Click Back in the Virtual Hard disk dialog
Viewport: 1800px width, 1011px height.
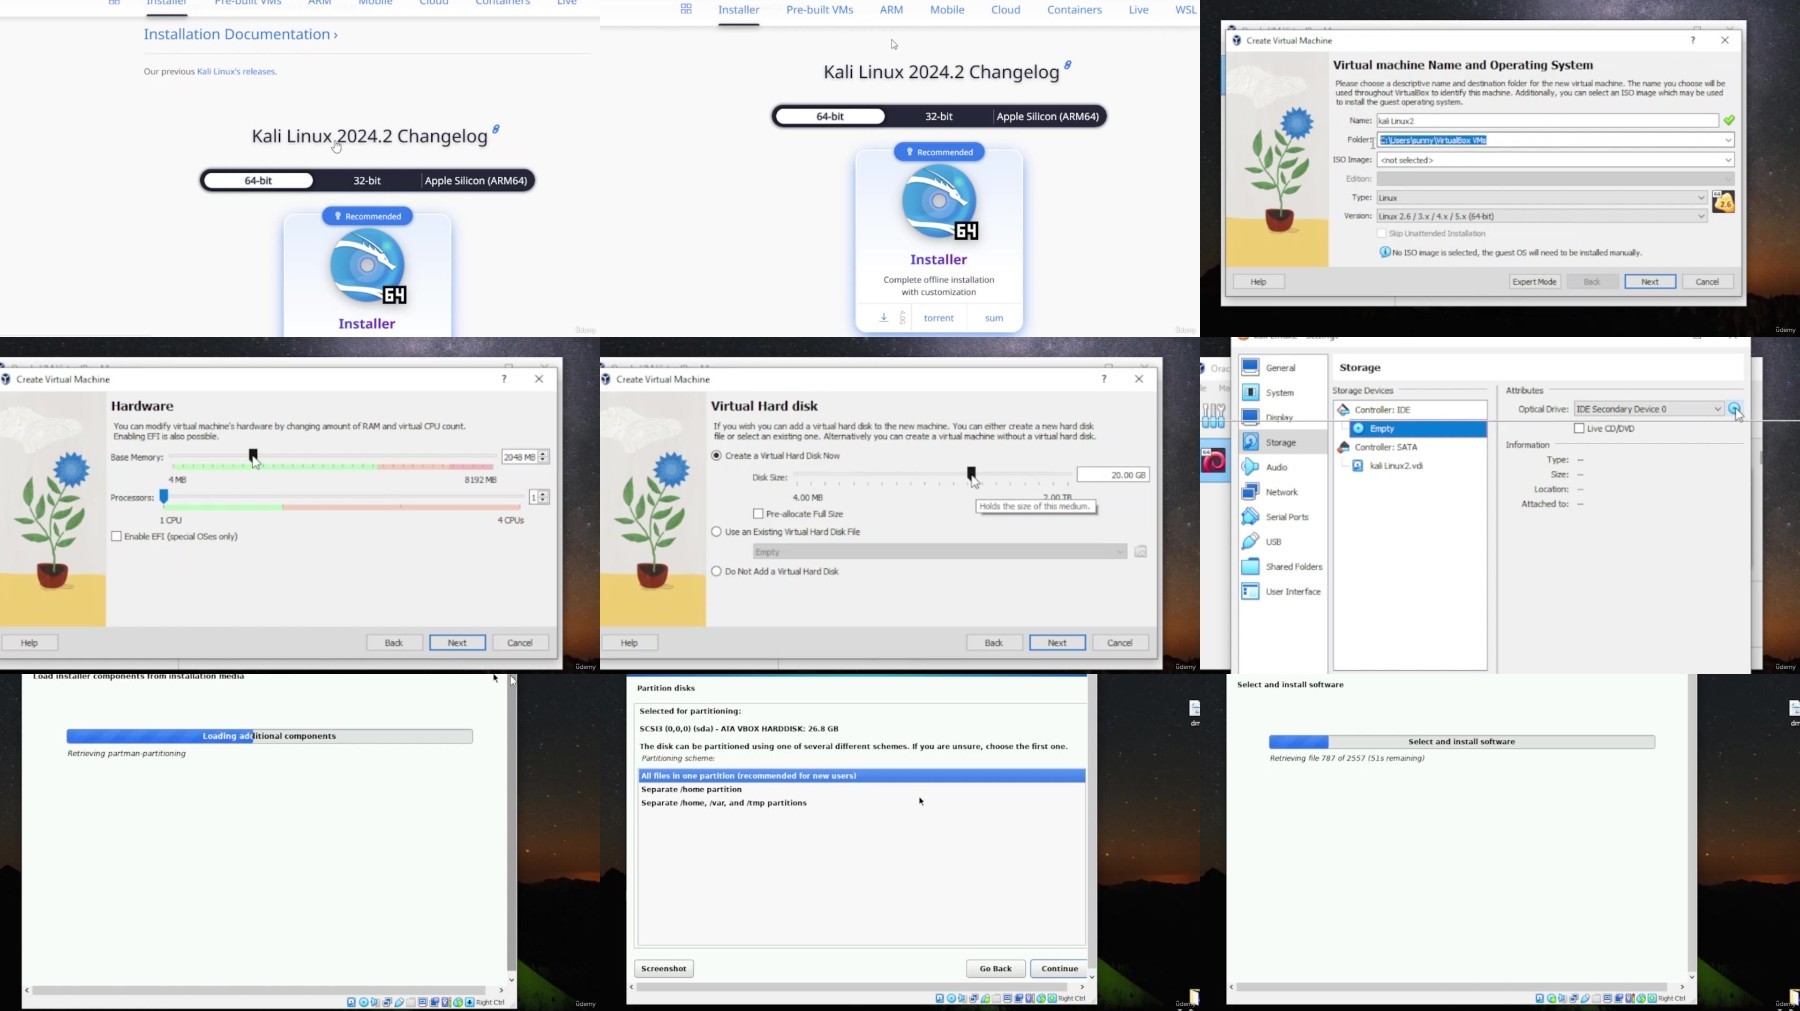(994, 643)
